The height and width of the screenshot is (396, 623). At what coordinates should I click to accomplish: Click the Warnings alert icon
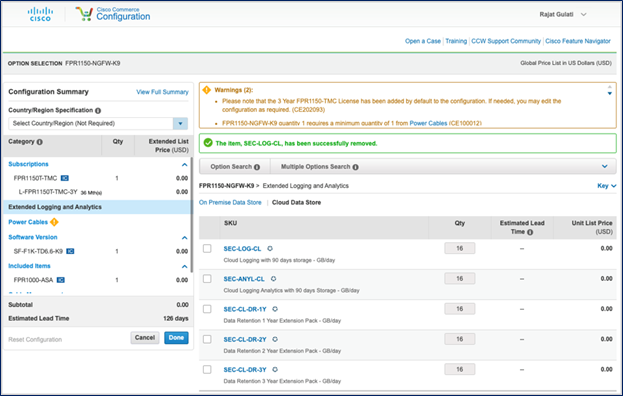click(x=207, y=90)
